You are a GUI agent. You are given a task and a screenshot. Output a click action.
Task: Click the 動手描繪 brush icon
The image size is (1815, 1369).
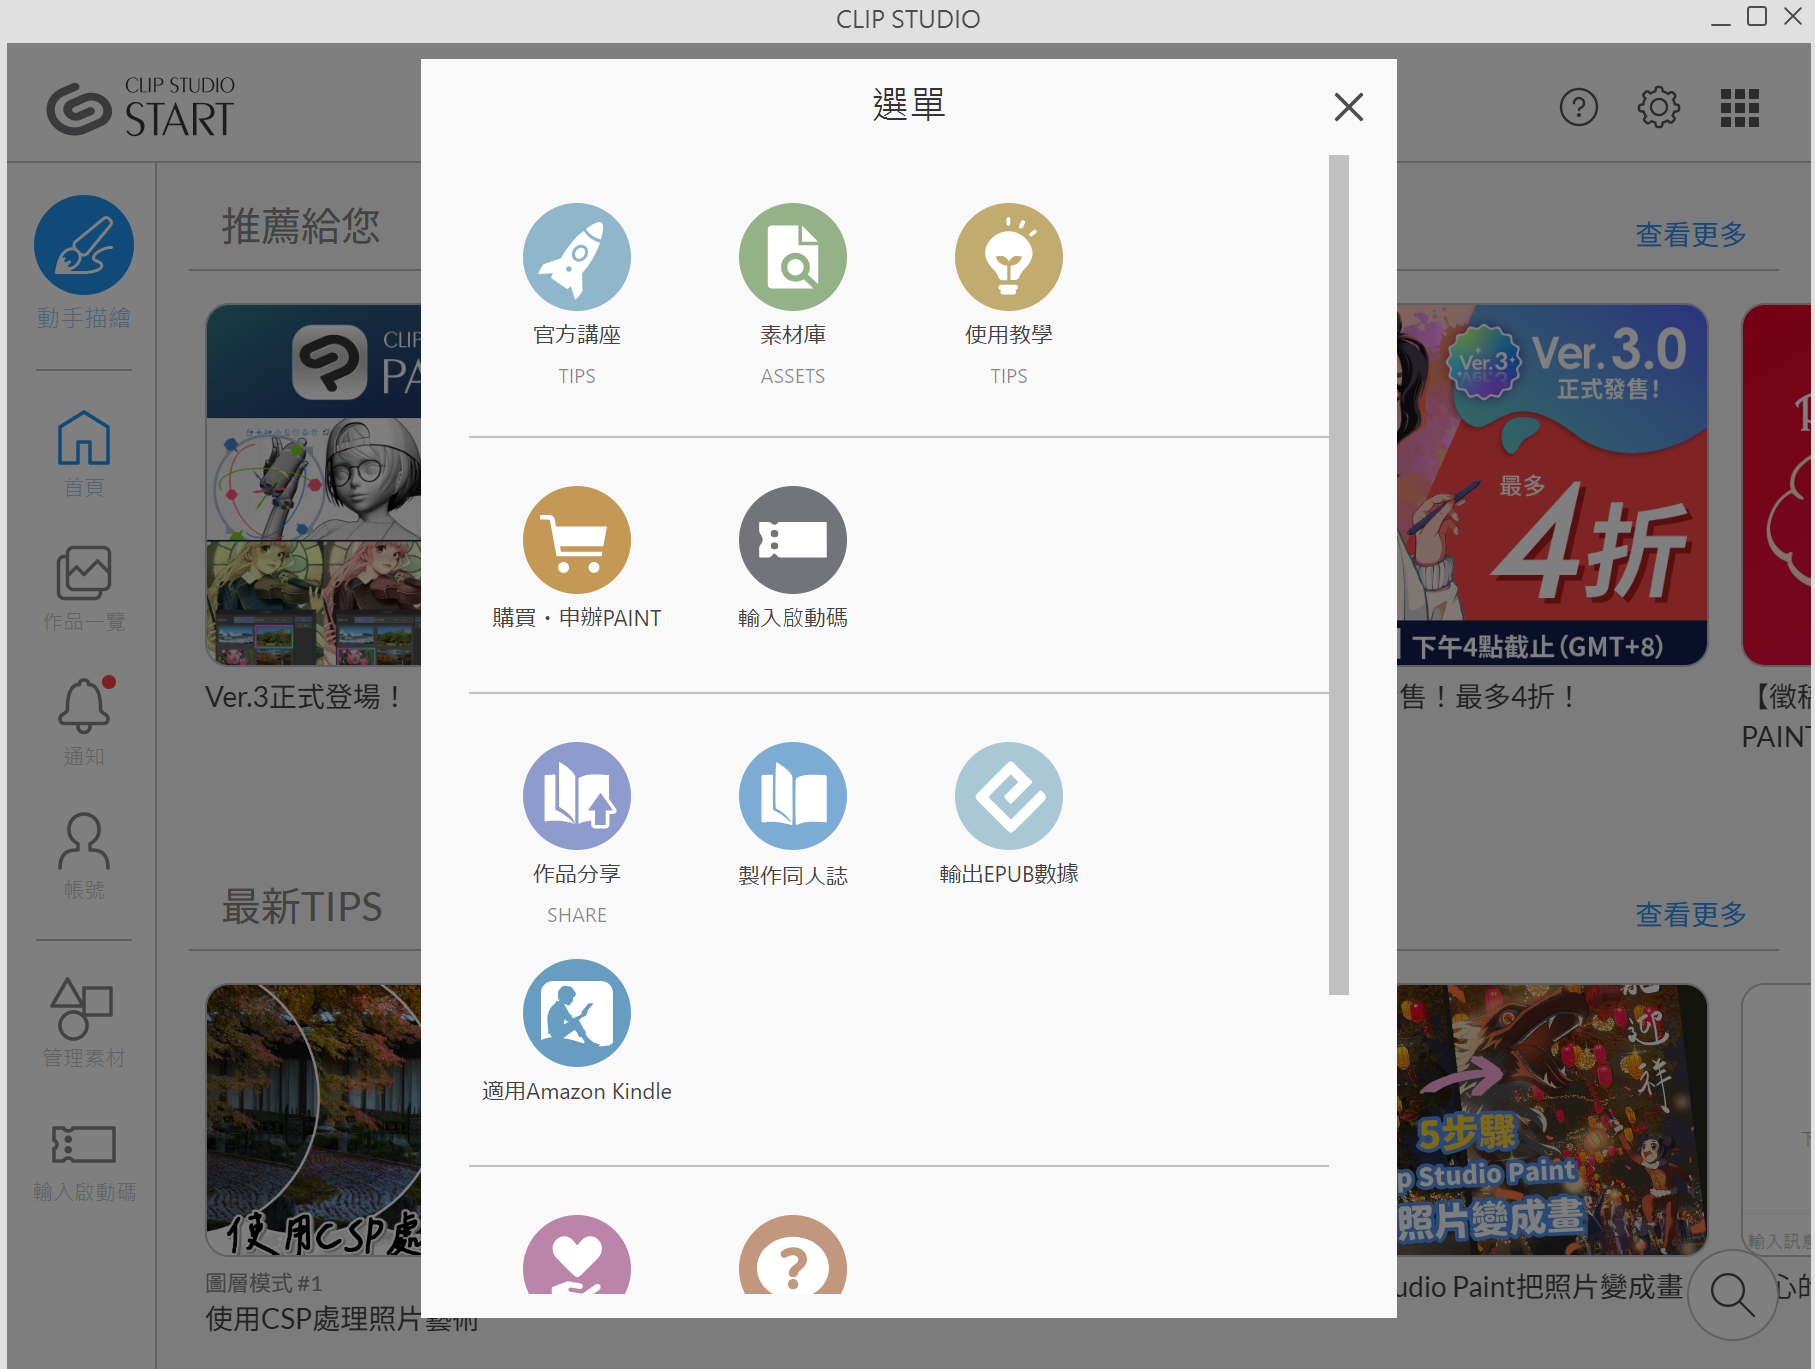(x=84, y=245)
